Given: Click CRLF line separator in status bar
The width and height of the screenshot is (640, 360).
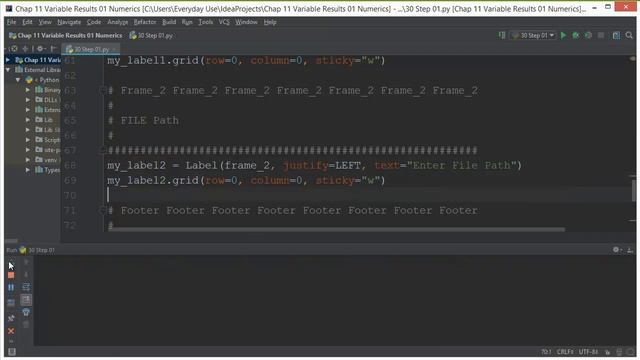Looking at the screenshot, I should pos(565,352).
